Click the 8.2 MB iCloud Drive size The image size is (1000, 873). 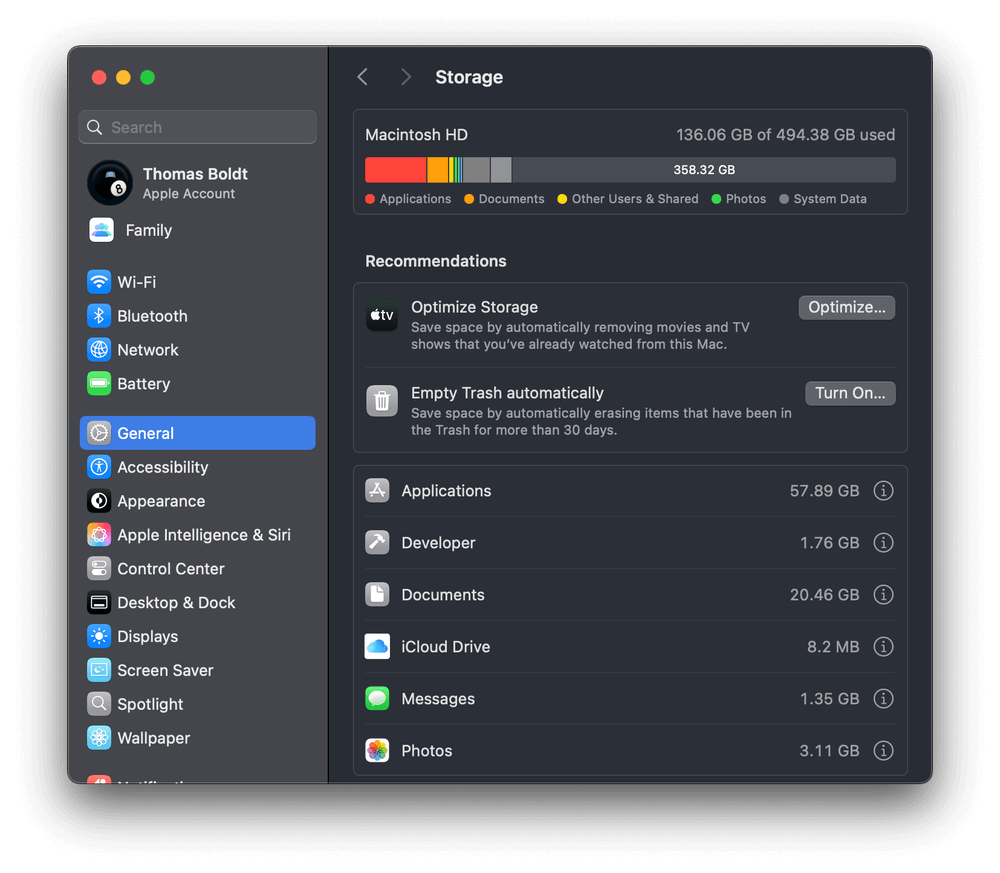pyautogui.click(x=833, y=647)
